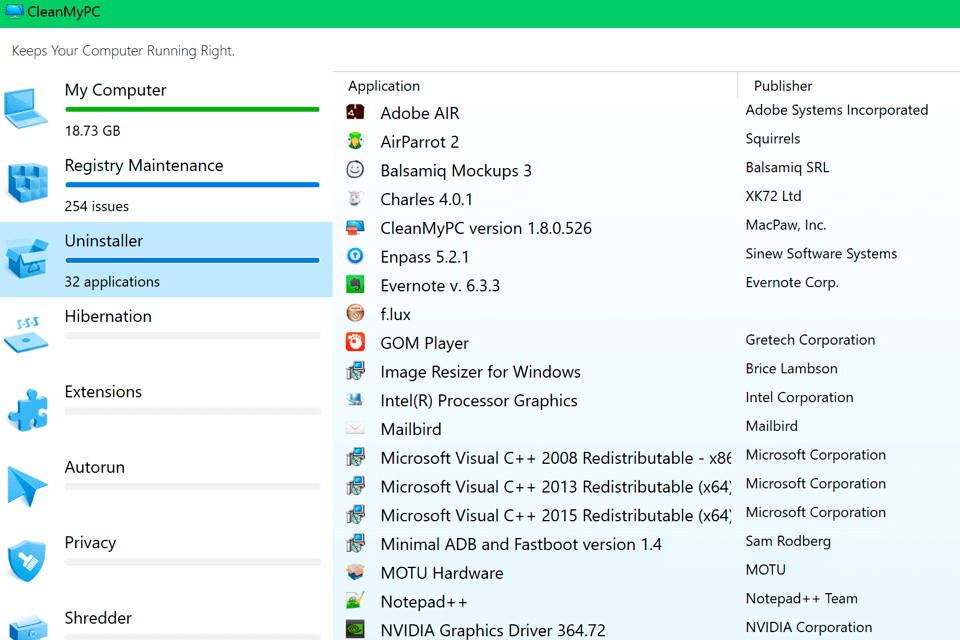The height and width of the screenshot is (640, 960).
Task: Open the Privacy section
Action: [x=166, y=561]
